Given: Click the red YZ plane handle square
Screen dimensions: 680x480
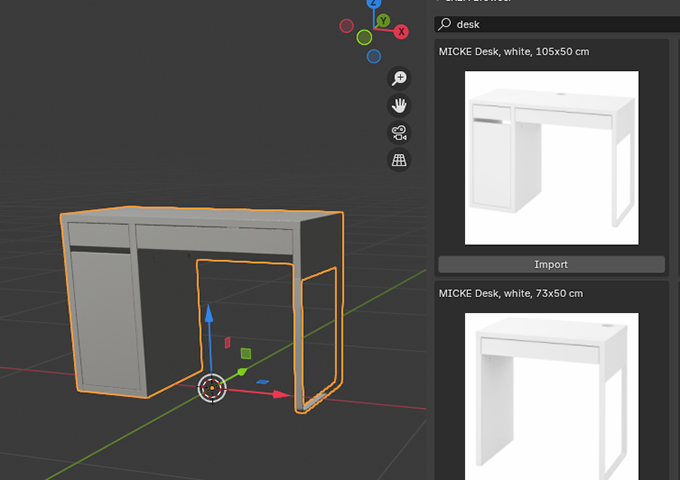Looking at the screenshot, I should pos(227,343).
